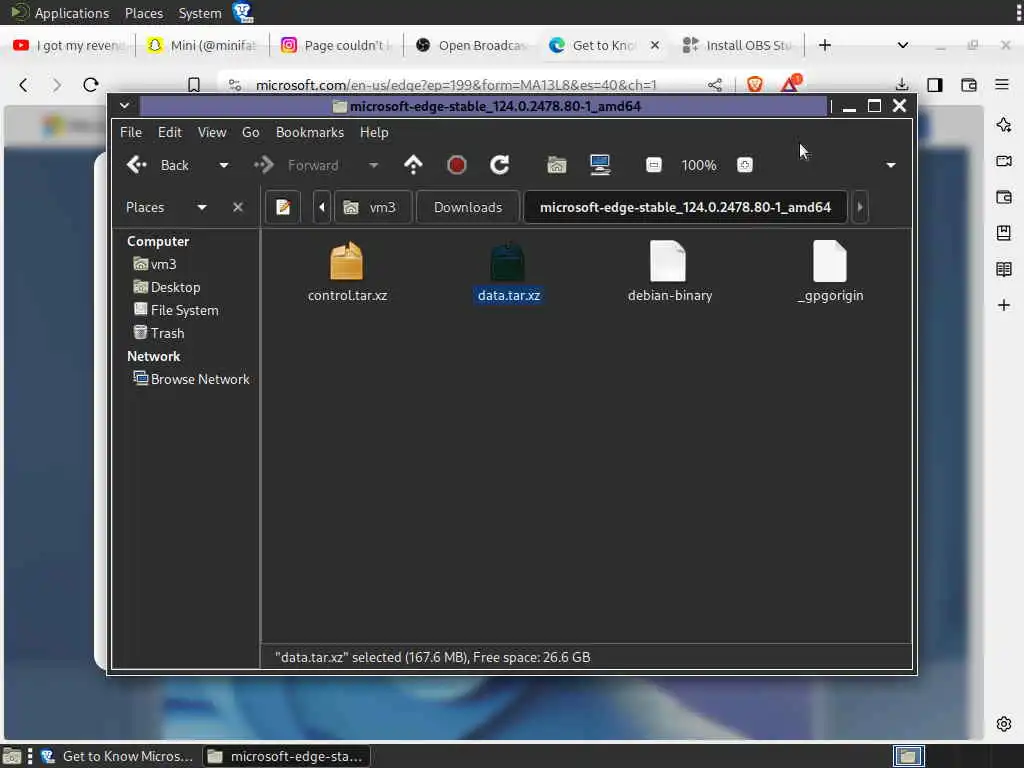This screenshot has width=1024, height=768.
Task: Close the Places side pane
Action: pyautogui.click(x=238, y=207)
